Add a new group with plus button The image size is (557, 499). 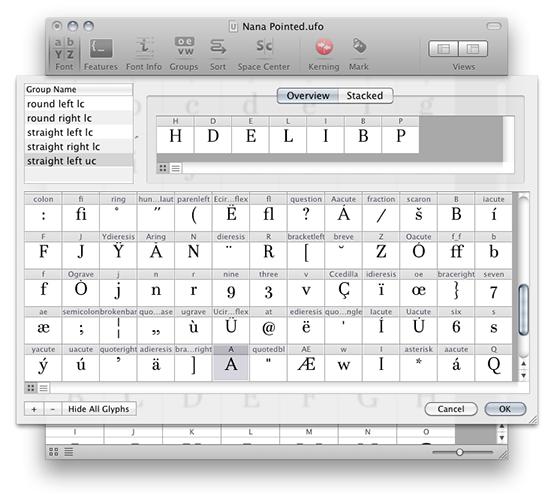click(34, 409)
